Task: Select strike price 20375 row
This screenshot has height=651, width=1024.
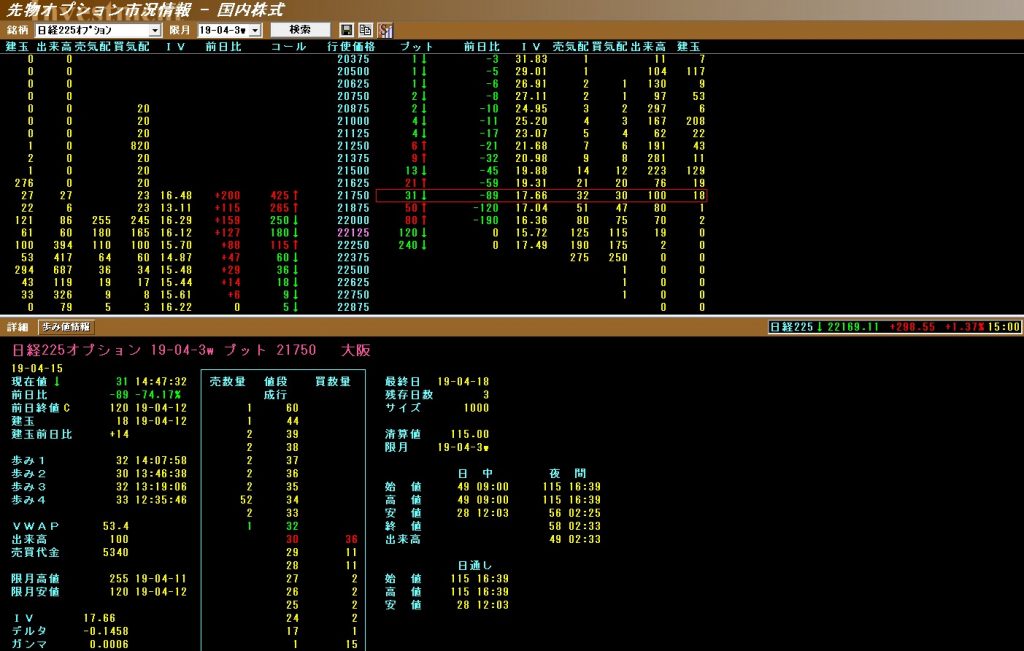Action: [353, 59]
